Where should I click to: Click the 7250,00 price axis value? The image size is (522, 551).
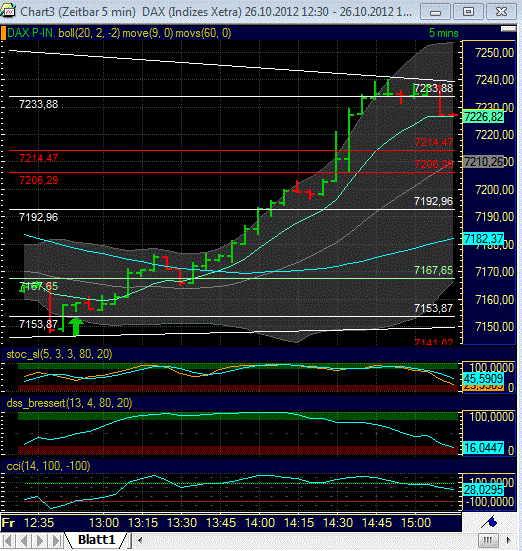coord(494,53)
